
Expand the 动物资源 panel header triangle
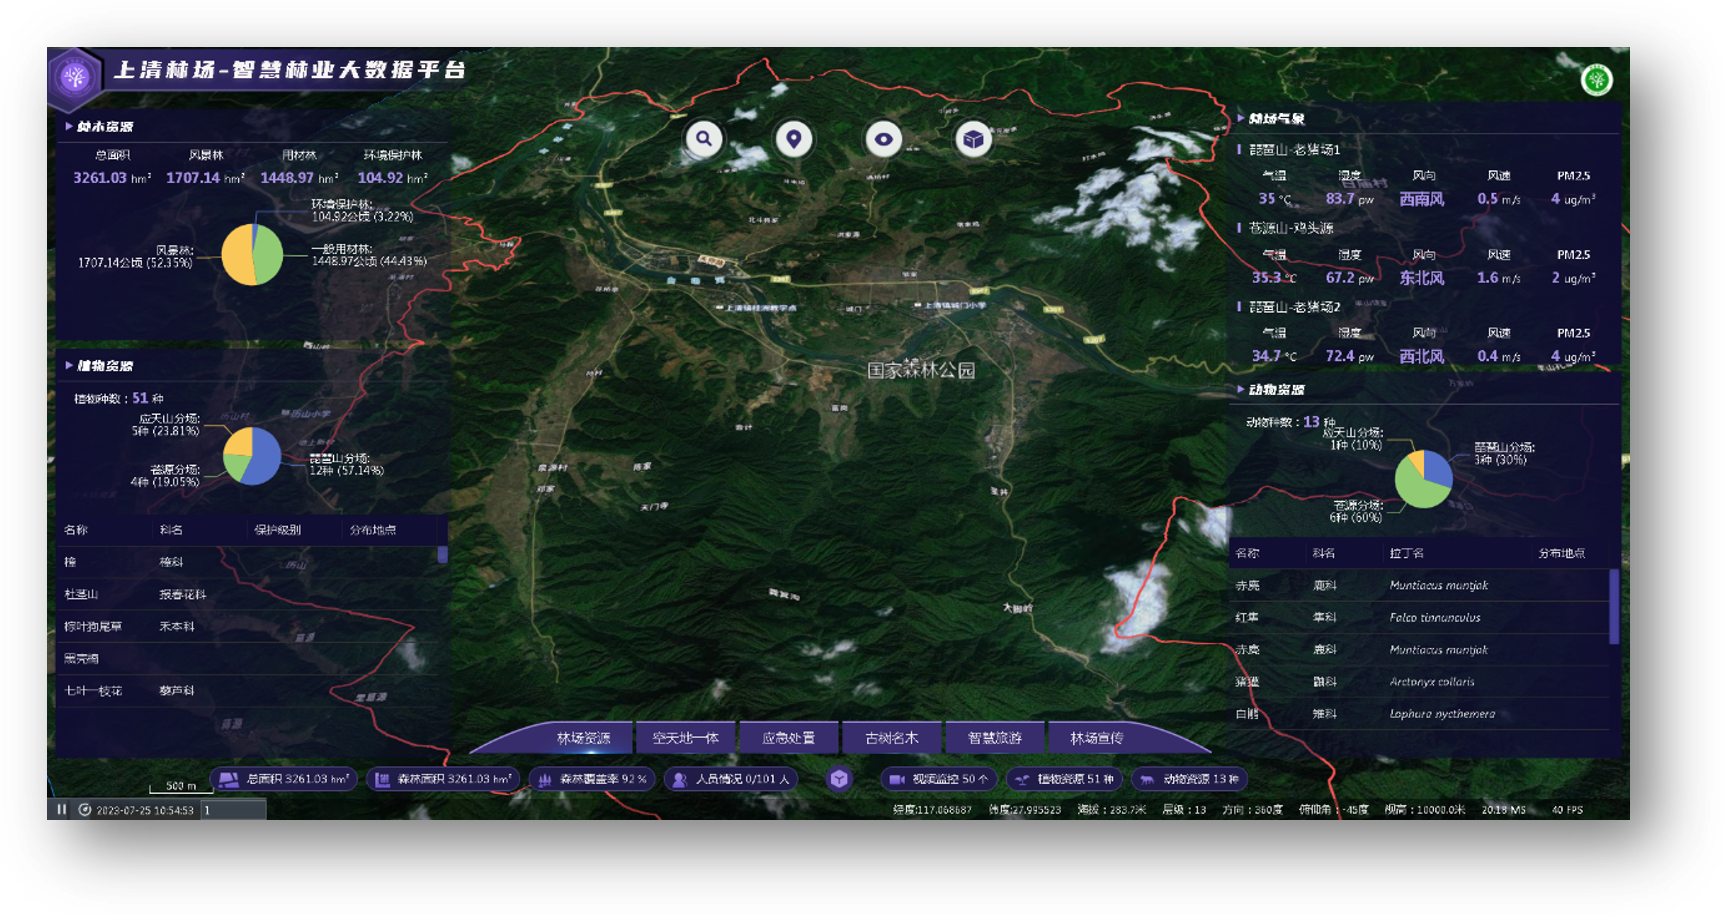point(1240,389)
